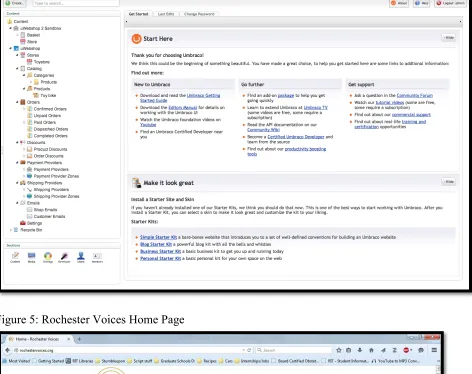Open the Settings section color wheel icon
Viewport: 472px width, 374px height.
point(48,257)
